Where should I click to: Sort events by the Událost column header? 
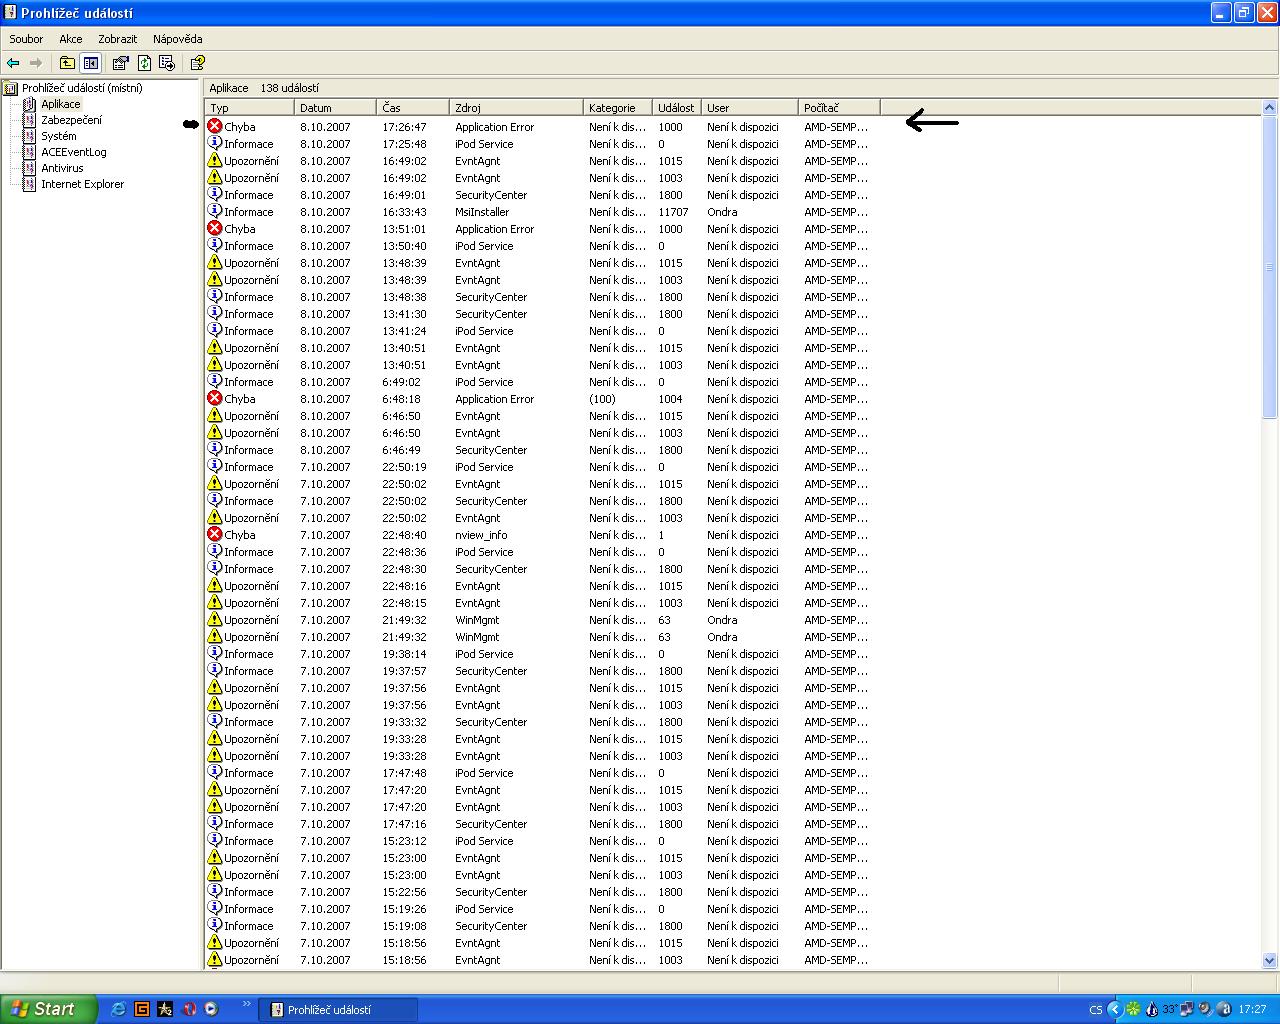[x=677, y=107]
